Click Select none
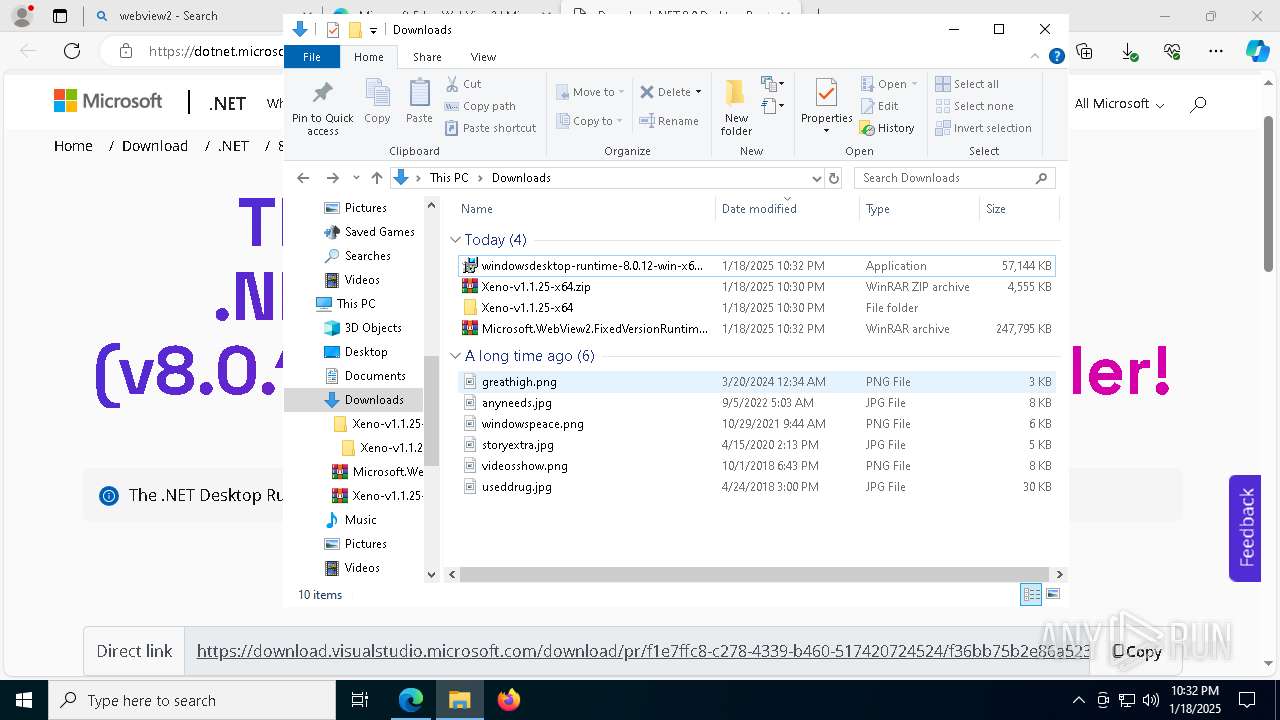Screen dimensions: 1280x720 [x=974, y=106]
